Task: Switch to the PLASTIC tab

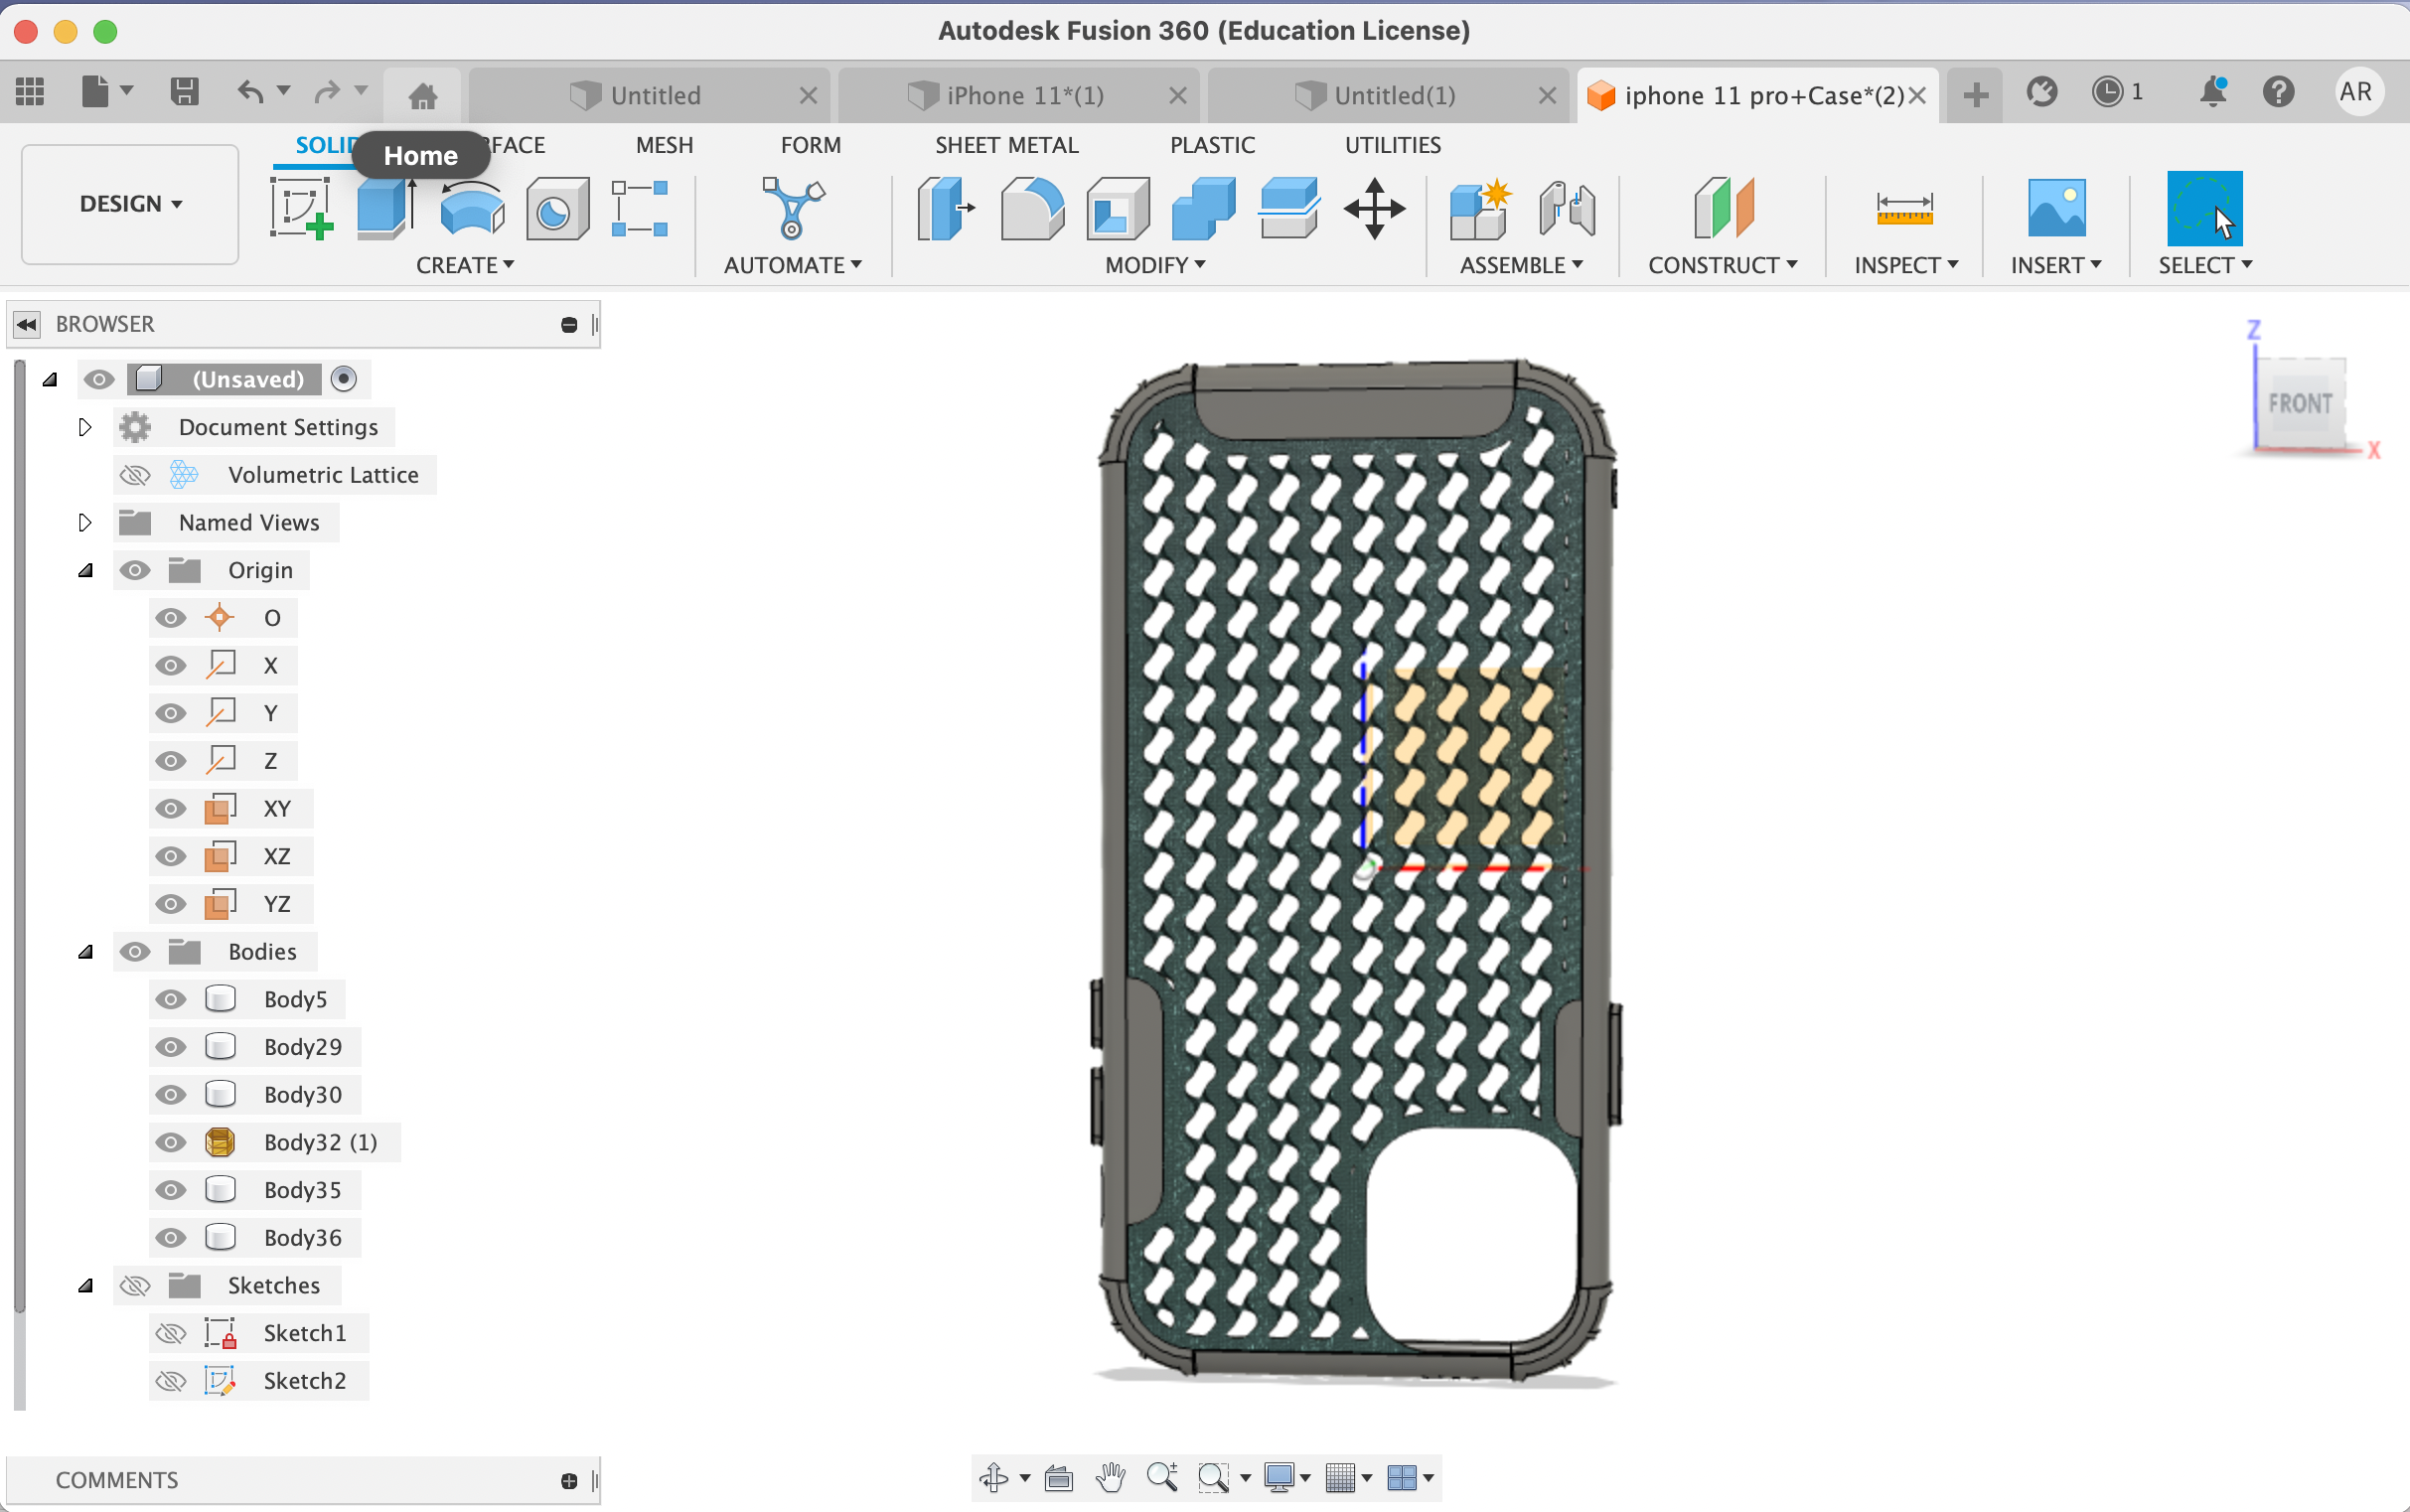Action: pyautogui.click(x=1212, y=145)
